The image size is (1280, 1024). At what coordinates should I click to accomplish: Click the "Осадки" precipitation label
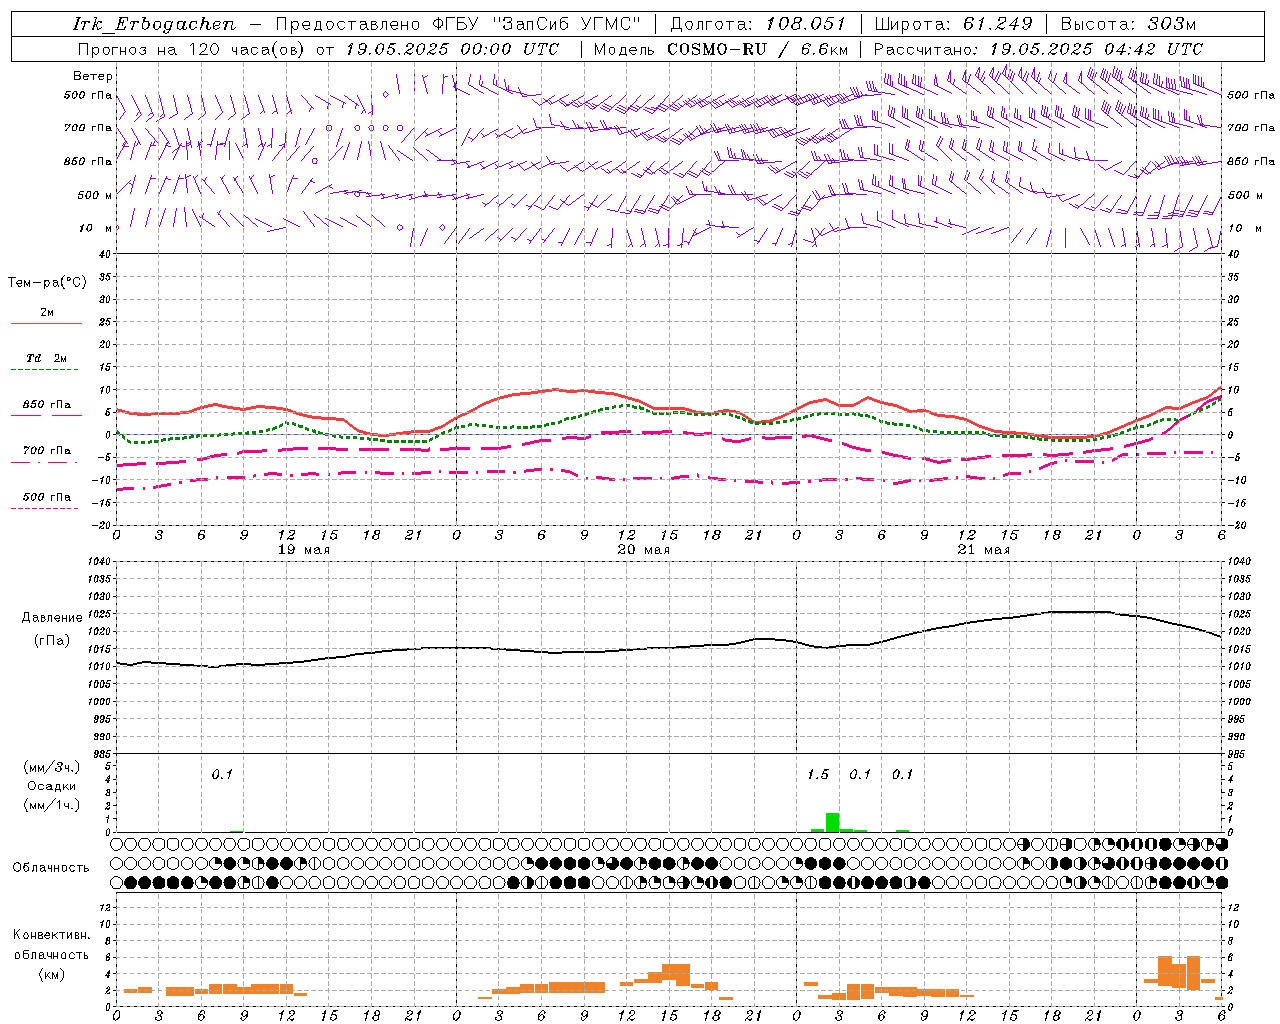(x=51, y=786)
